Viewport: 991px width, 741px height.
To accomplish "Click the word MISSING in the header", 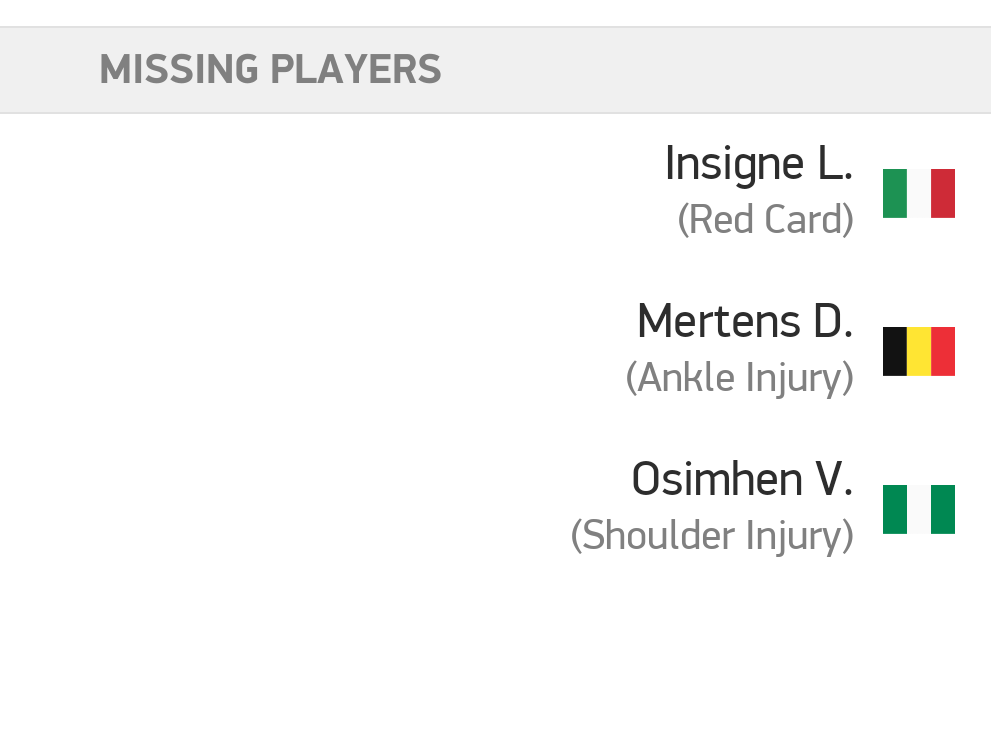I will coord(178,70).
